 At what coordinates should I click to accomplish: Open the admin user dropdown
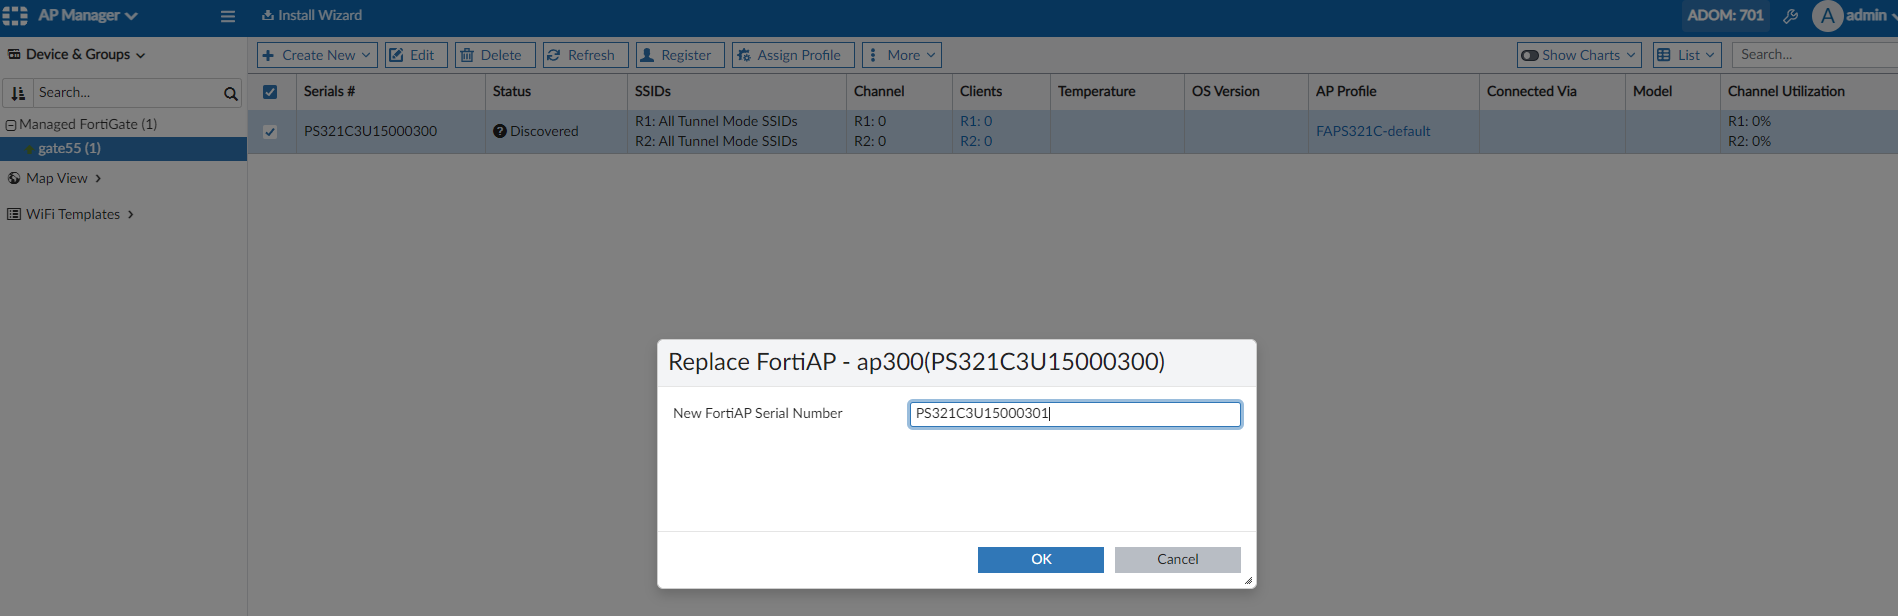tap(1871, 15)
